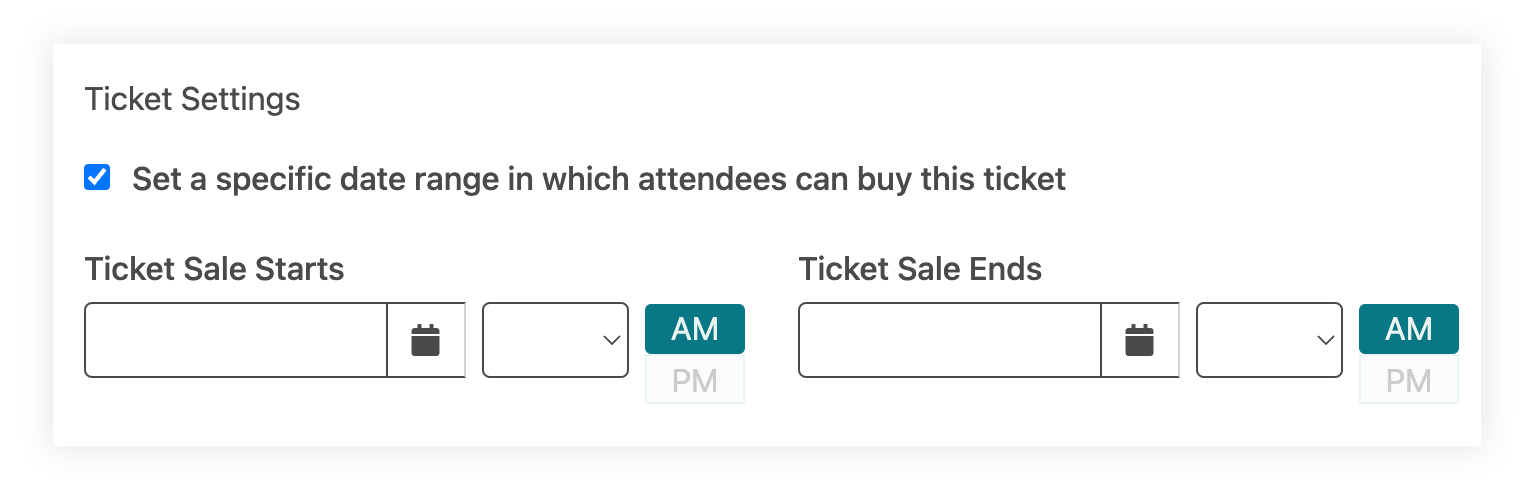Select AM for Ticket Sale Ends
1534x490 pixels.
(1409, 329)
